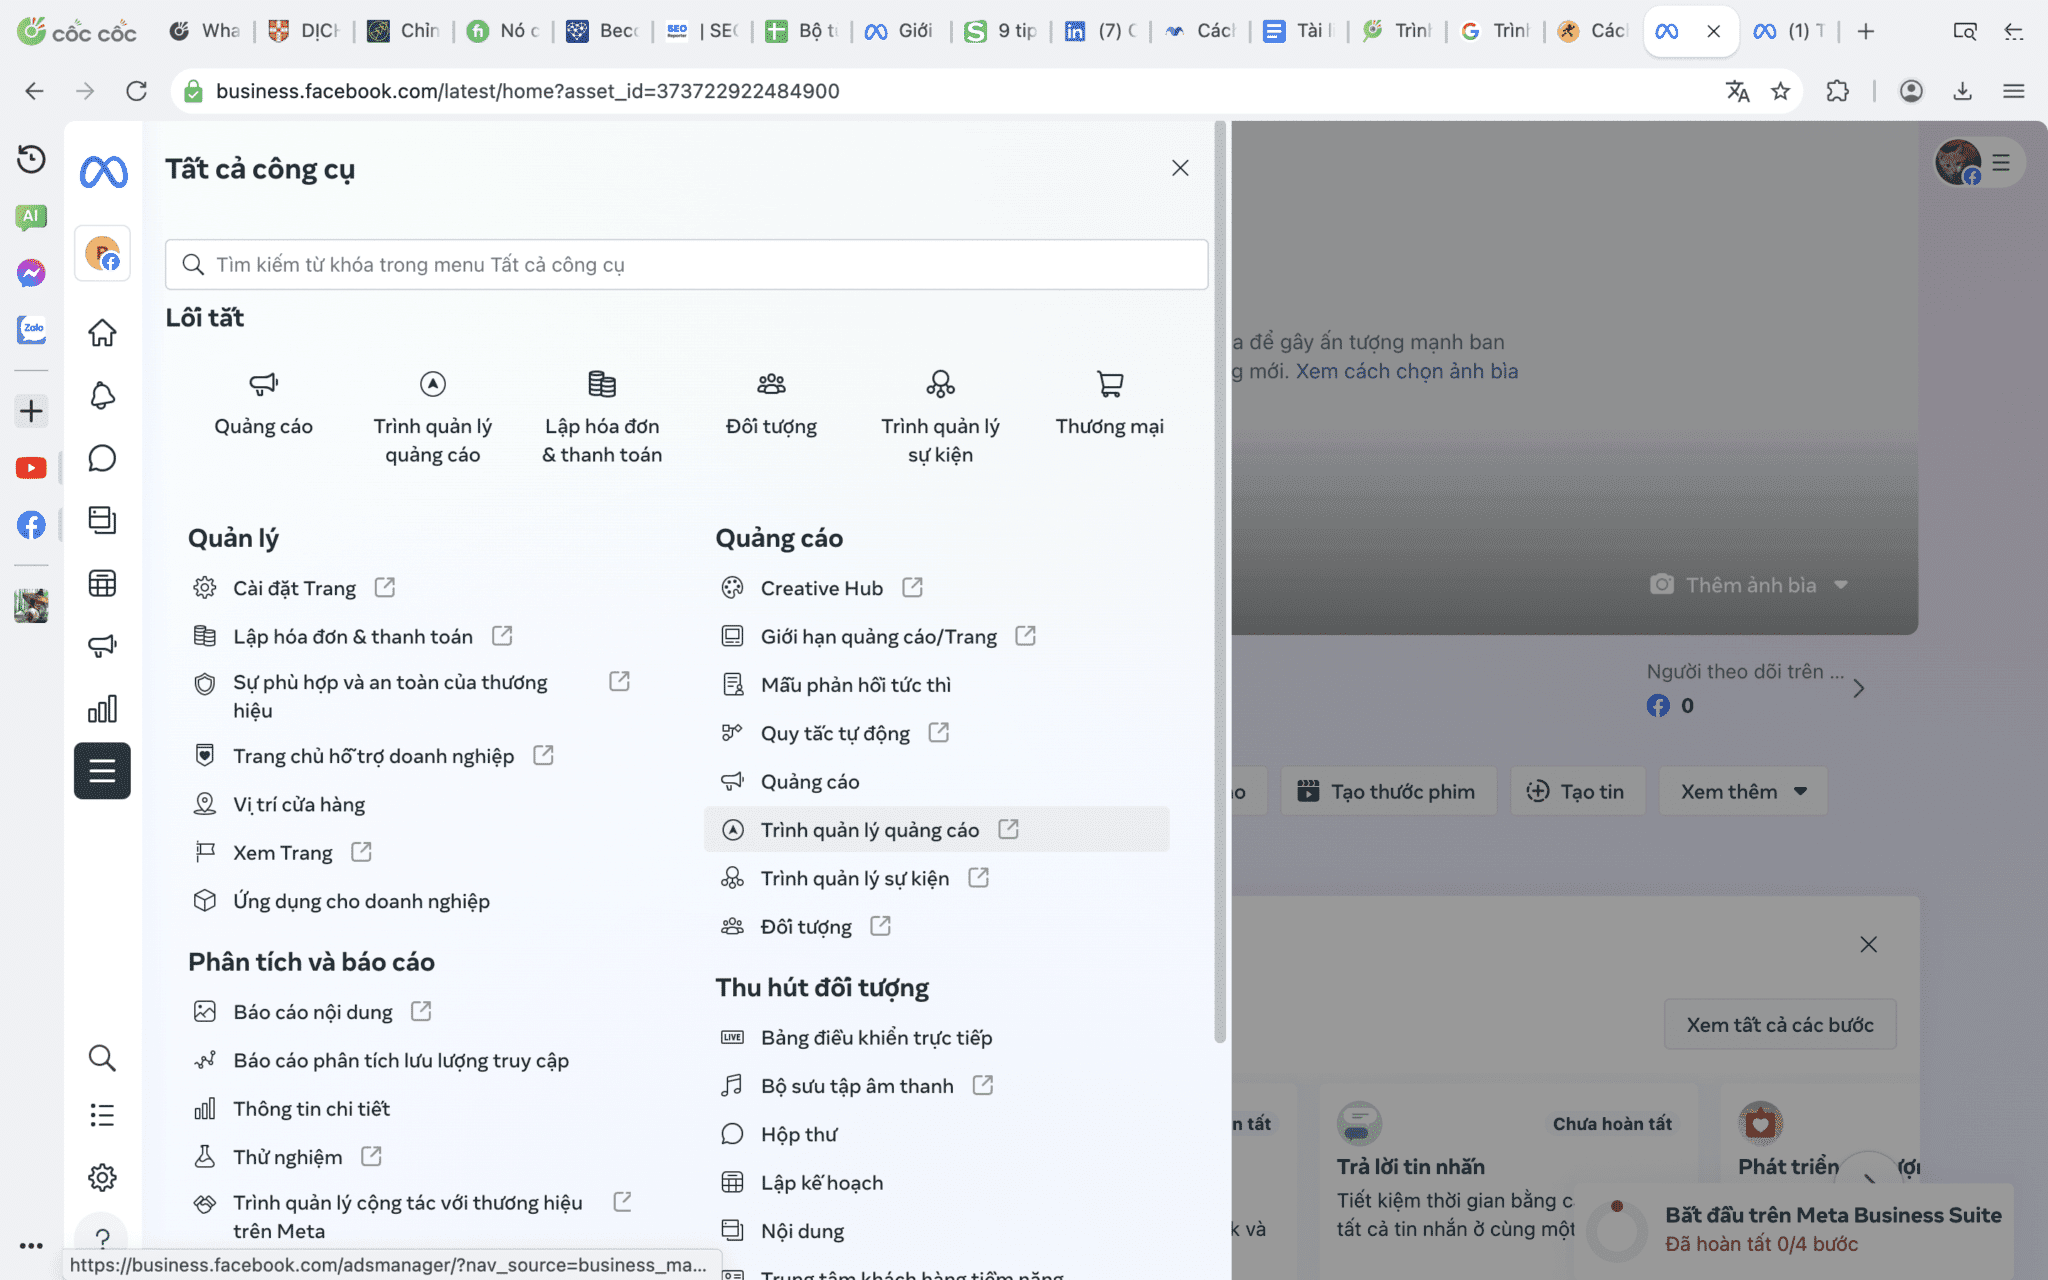2048x1280 pixels.
Task: Focus the tools keyword search field
Action: [x=686, y=265]
